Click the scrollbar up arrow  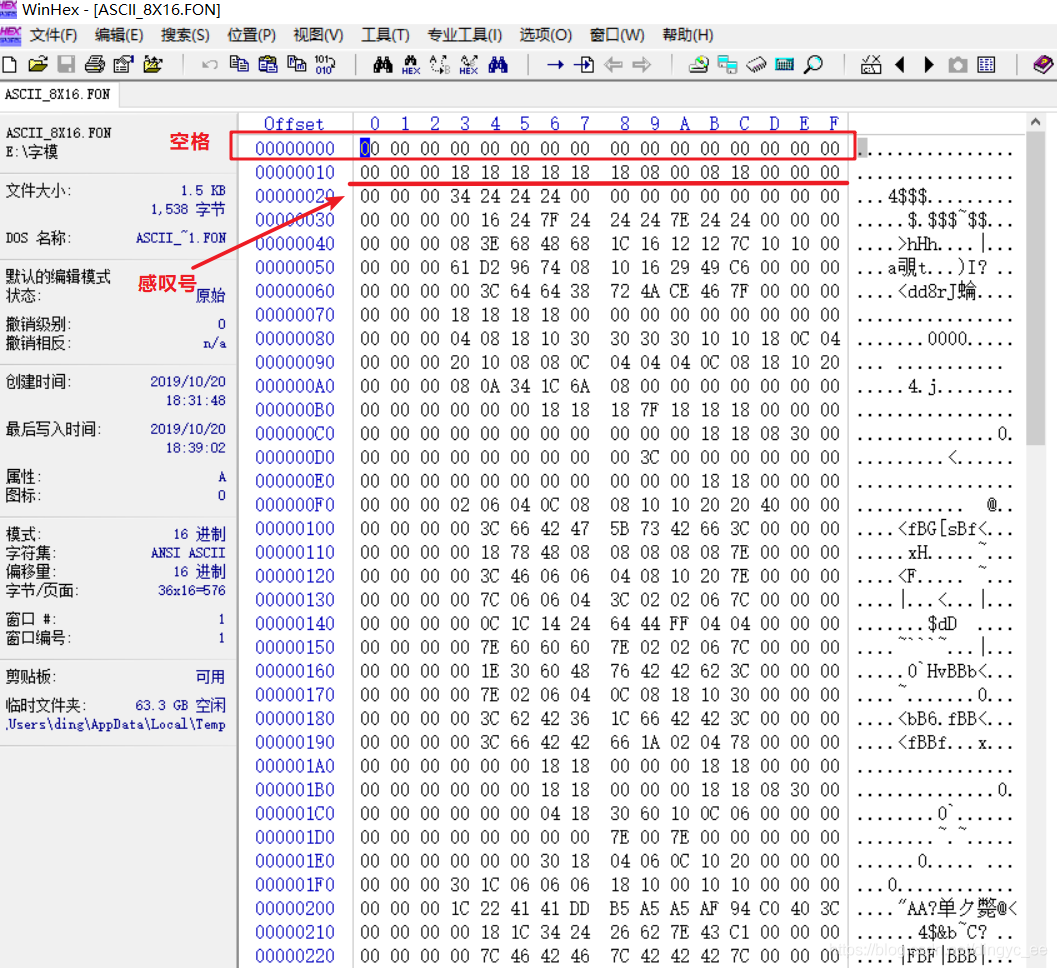pyautogui.click(x=1035, y=122)
